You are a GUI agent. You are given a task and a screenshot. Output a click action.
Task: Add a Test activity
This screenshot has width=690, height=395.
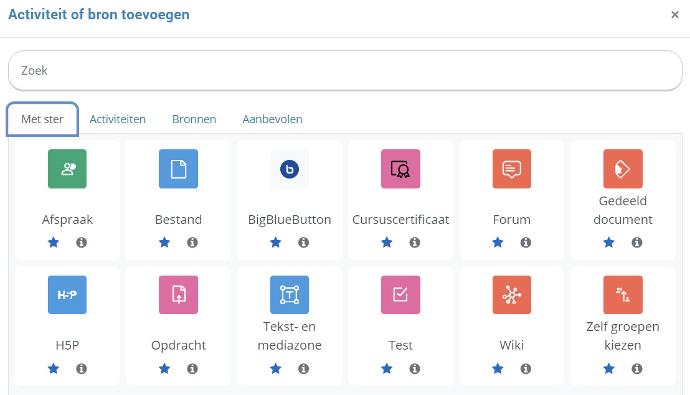[x=400, y=295]
